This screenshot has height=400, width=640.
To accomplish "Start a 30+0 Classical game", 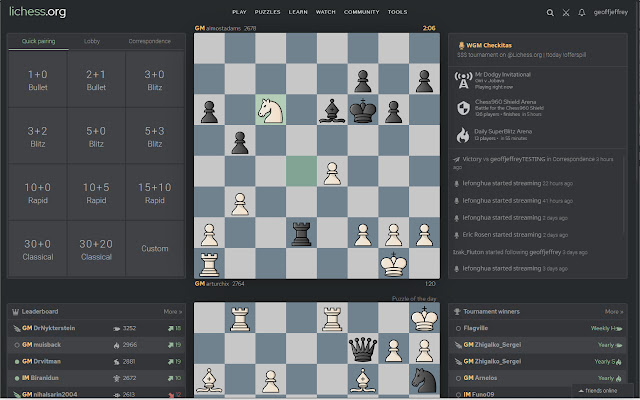I will (x=38, y=249).
